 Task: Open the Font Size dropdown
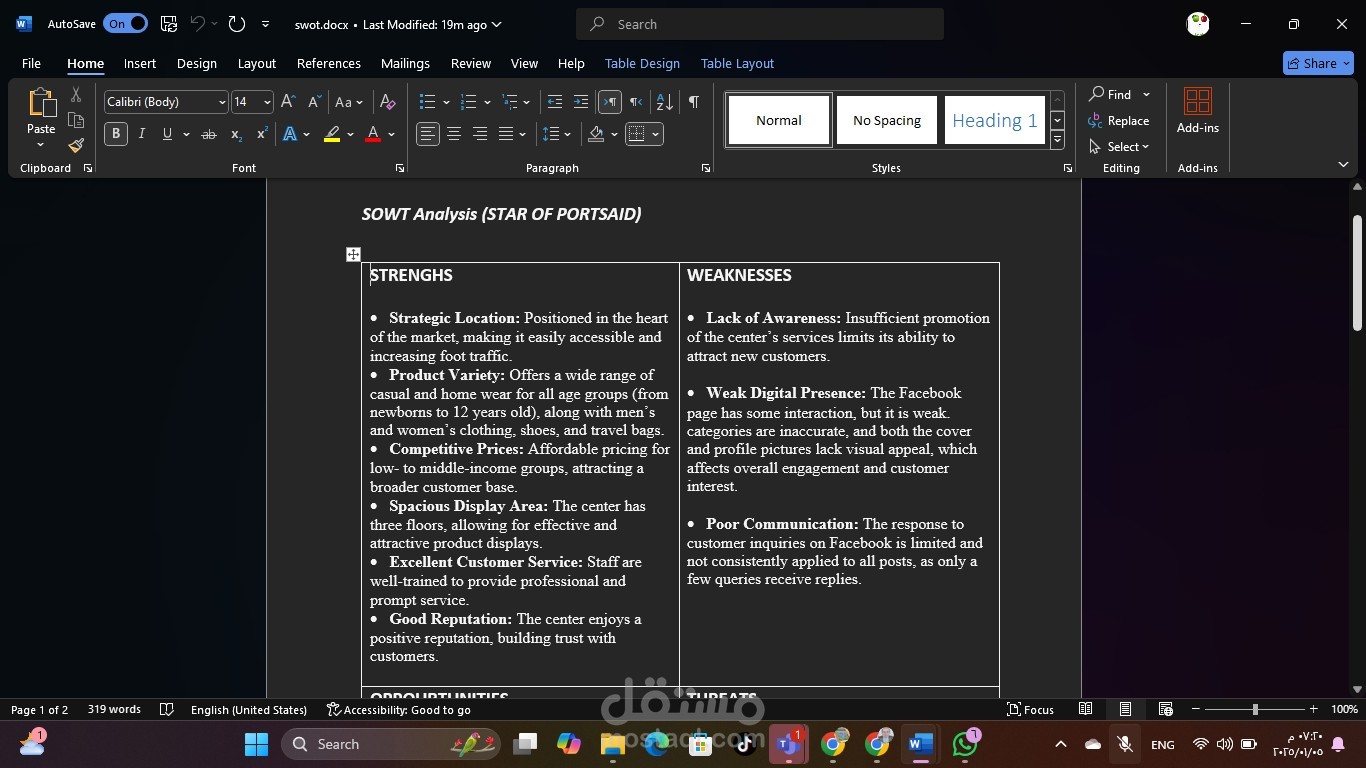268,102
